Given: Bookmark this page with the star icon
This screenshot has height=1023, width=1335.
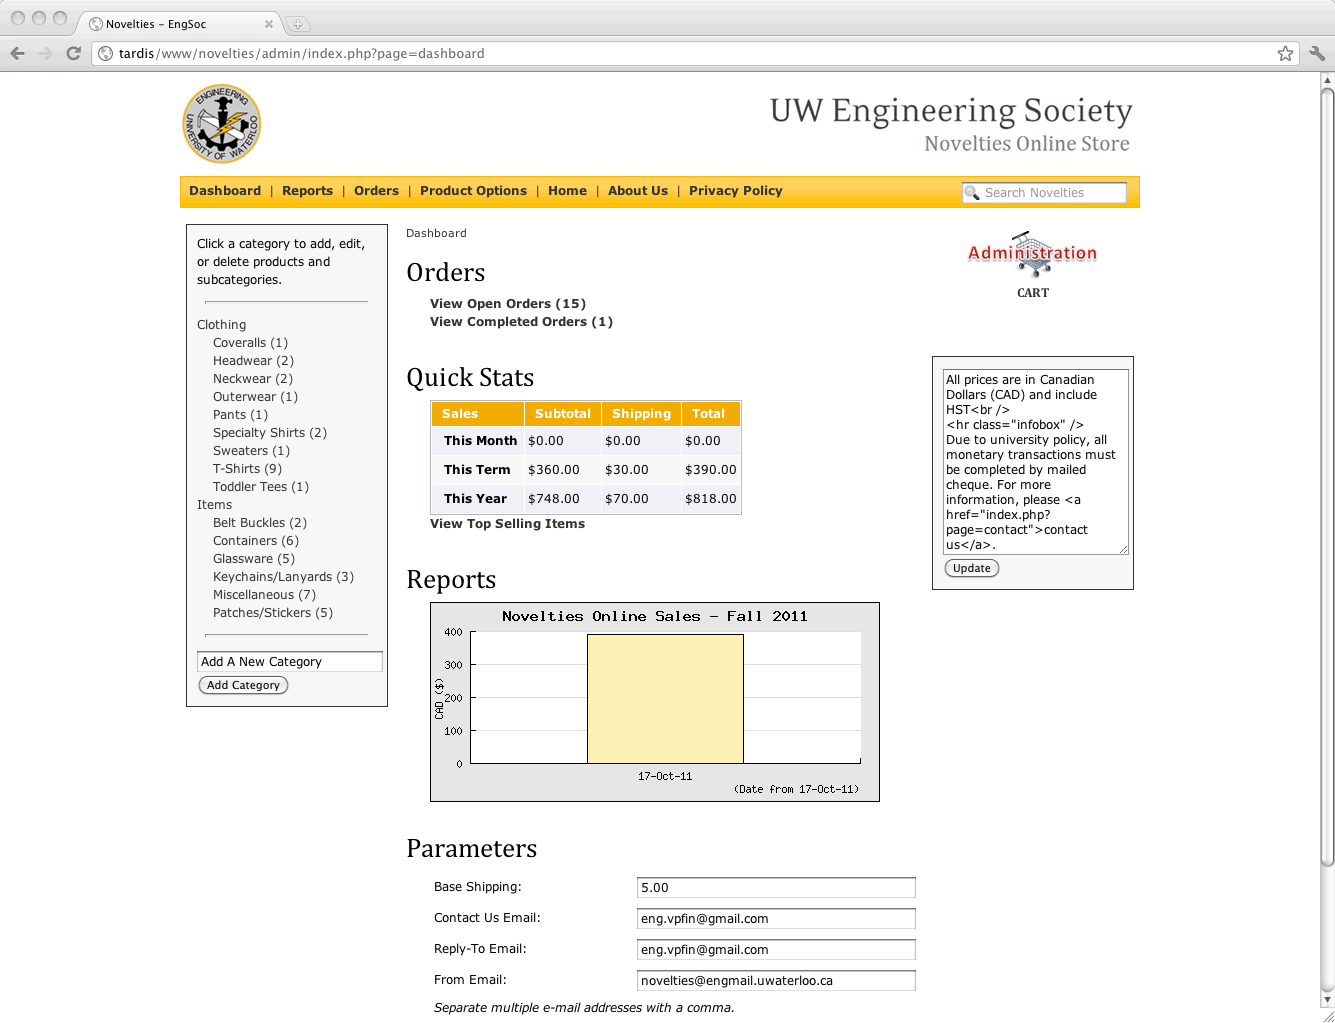Looking at the screenshot, I should pyautogui.click(x=1285, y=53).
